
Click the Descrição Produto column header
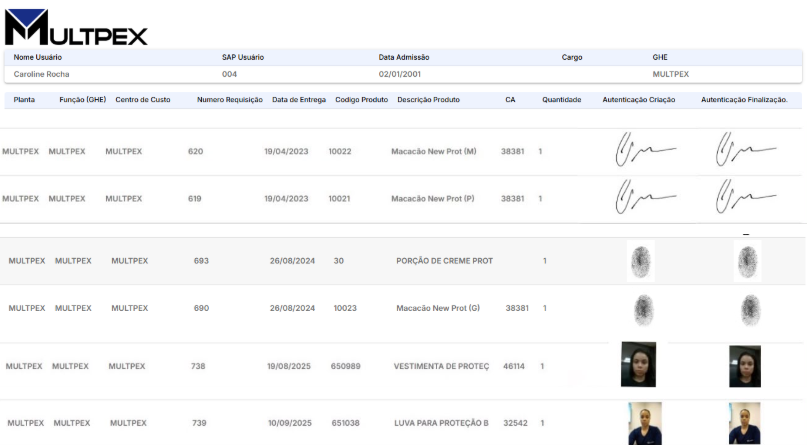pos(428,100)
